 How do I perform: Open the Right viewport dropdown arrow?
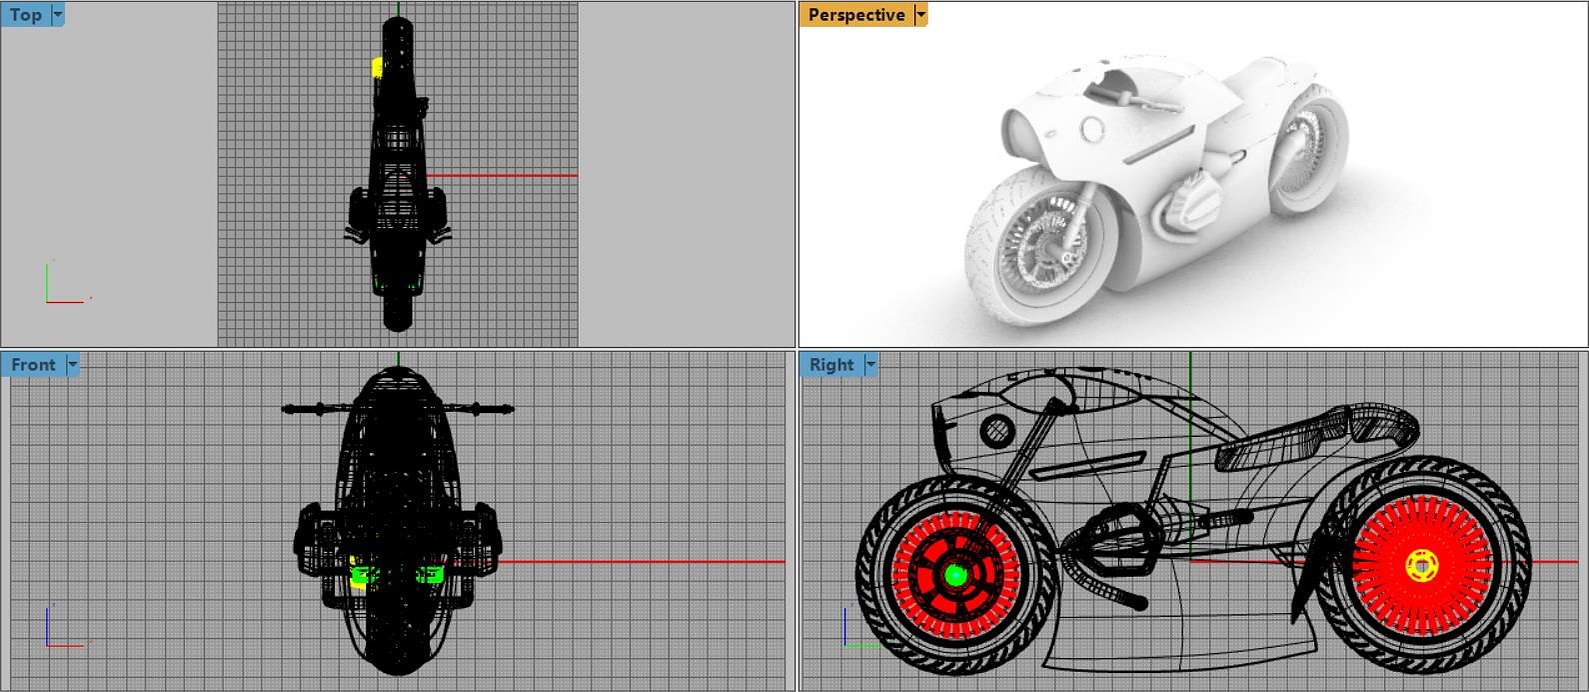coord(871,365)
